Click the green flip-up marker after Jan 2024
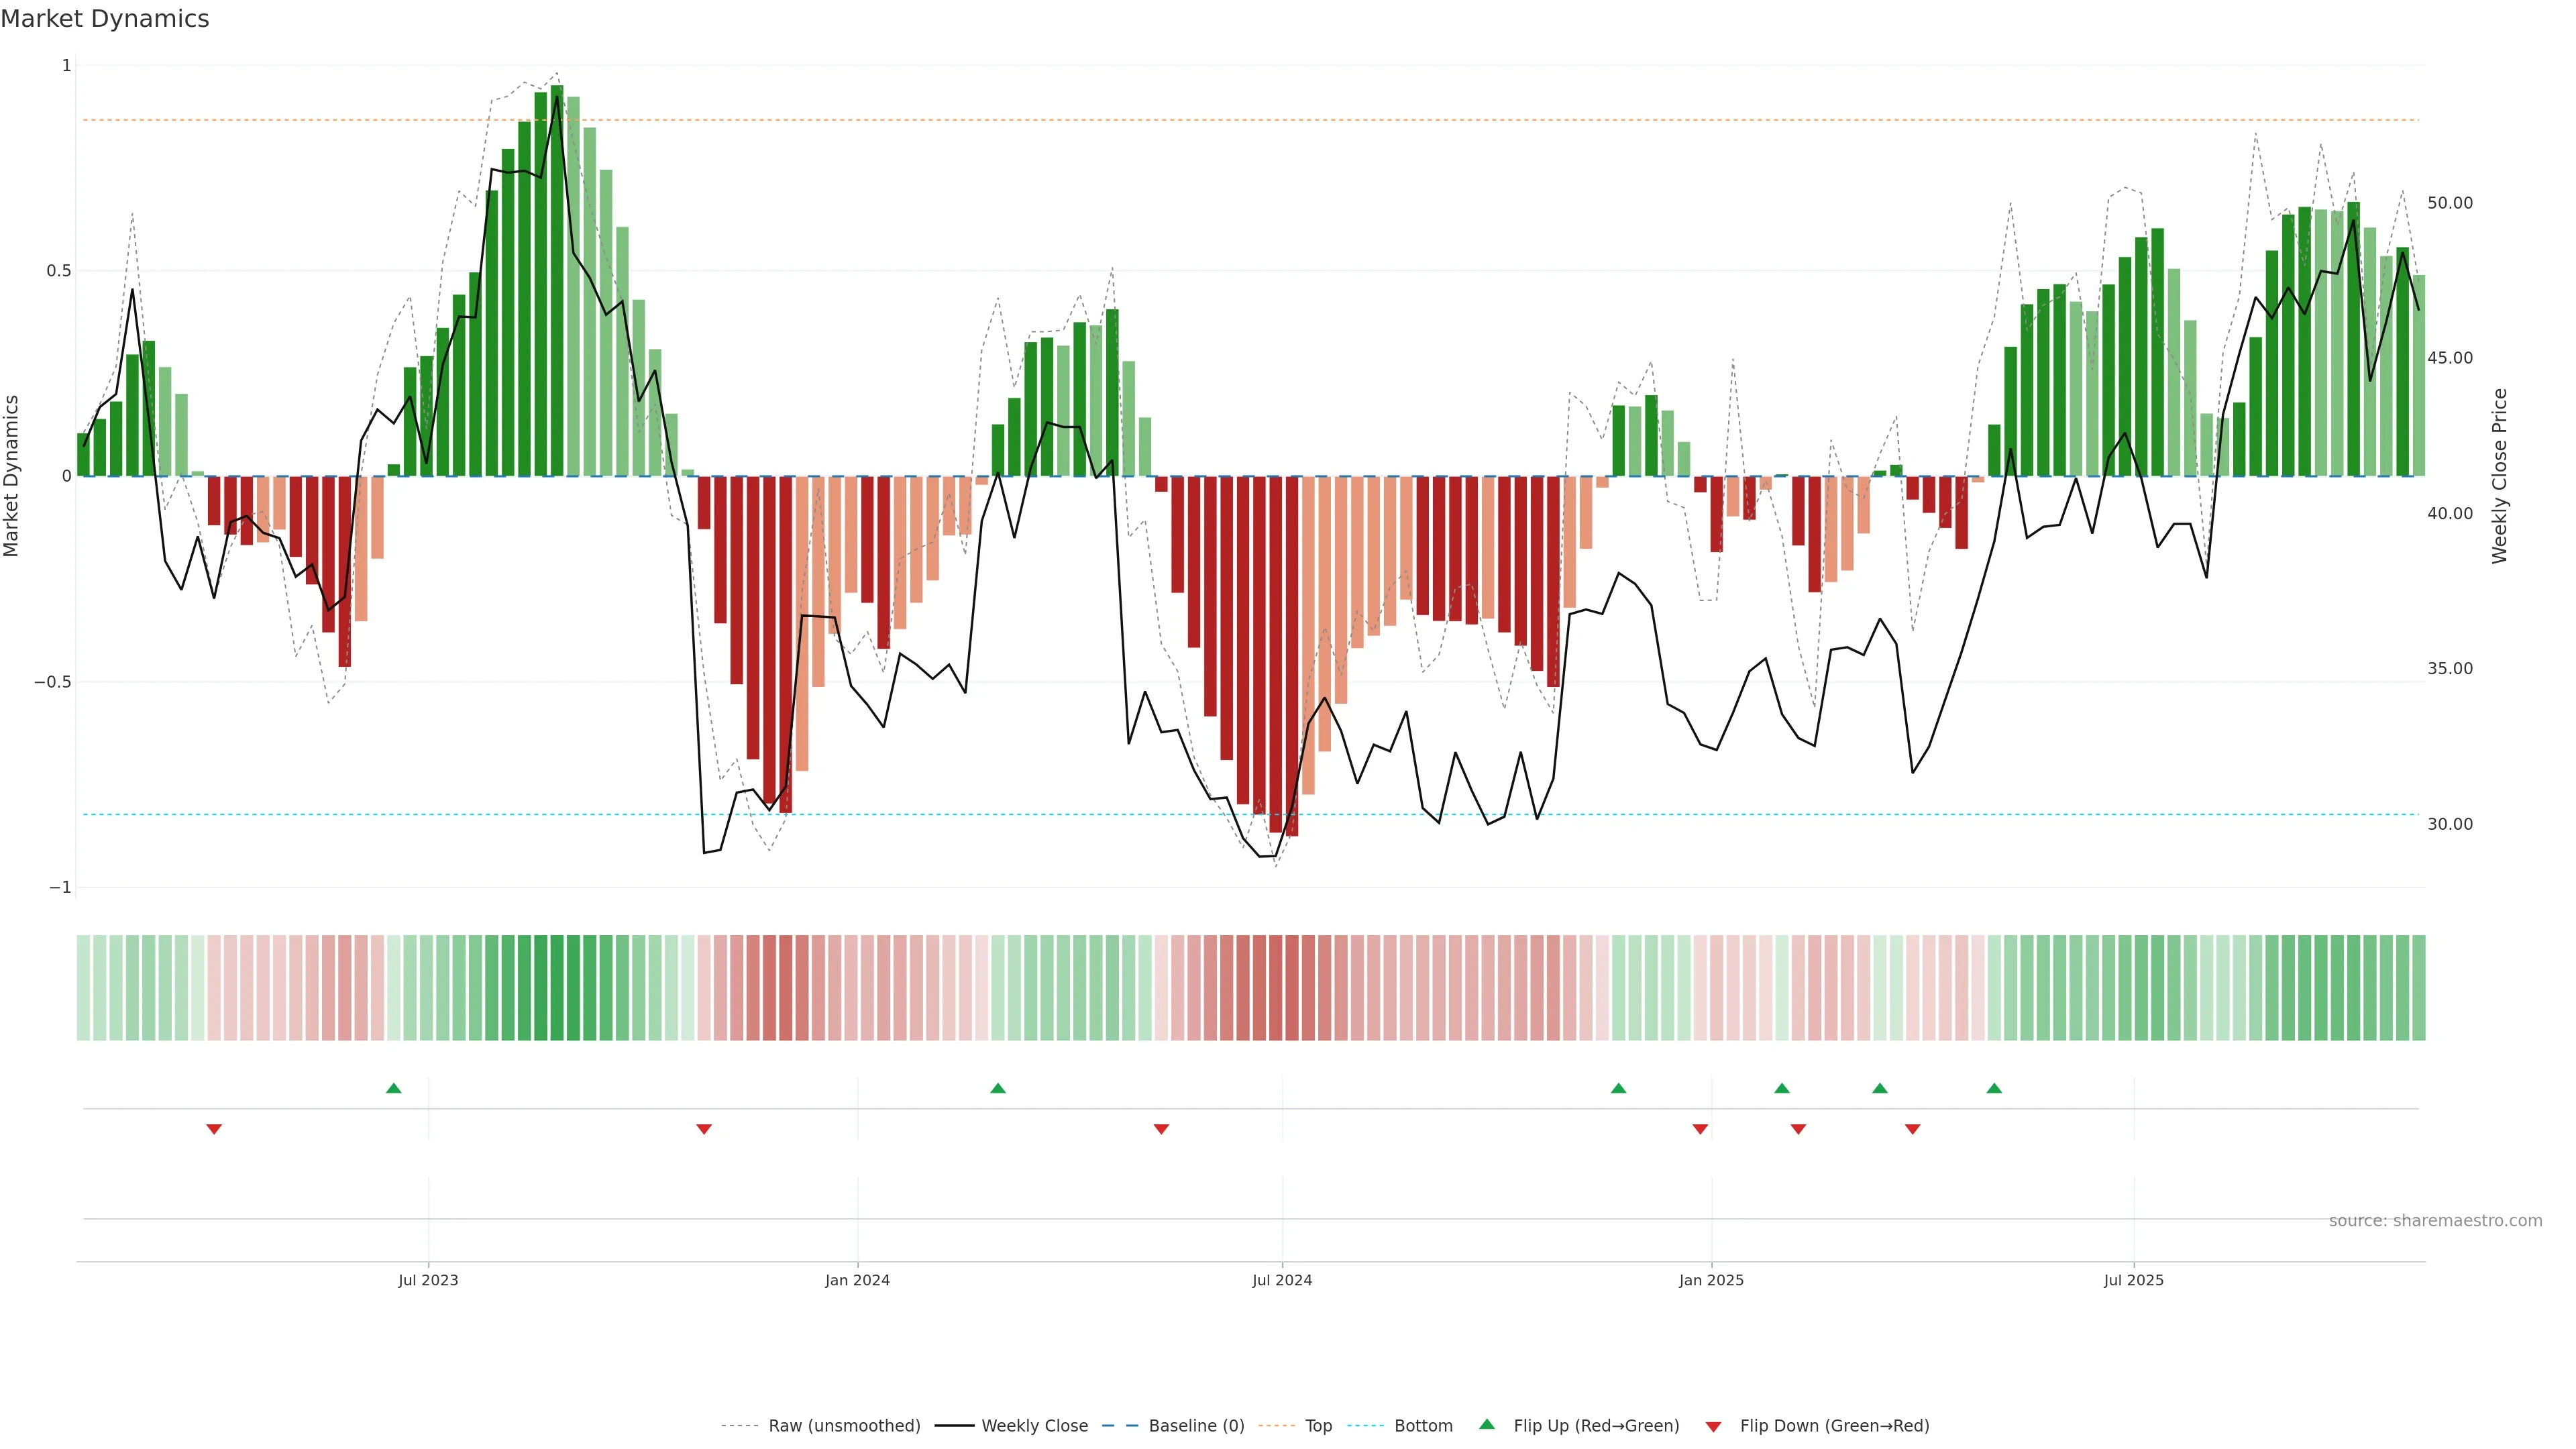2576x1449 pixels. [997, 1088]
